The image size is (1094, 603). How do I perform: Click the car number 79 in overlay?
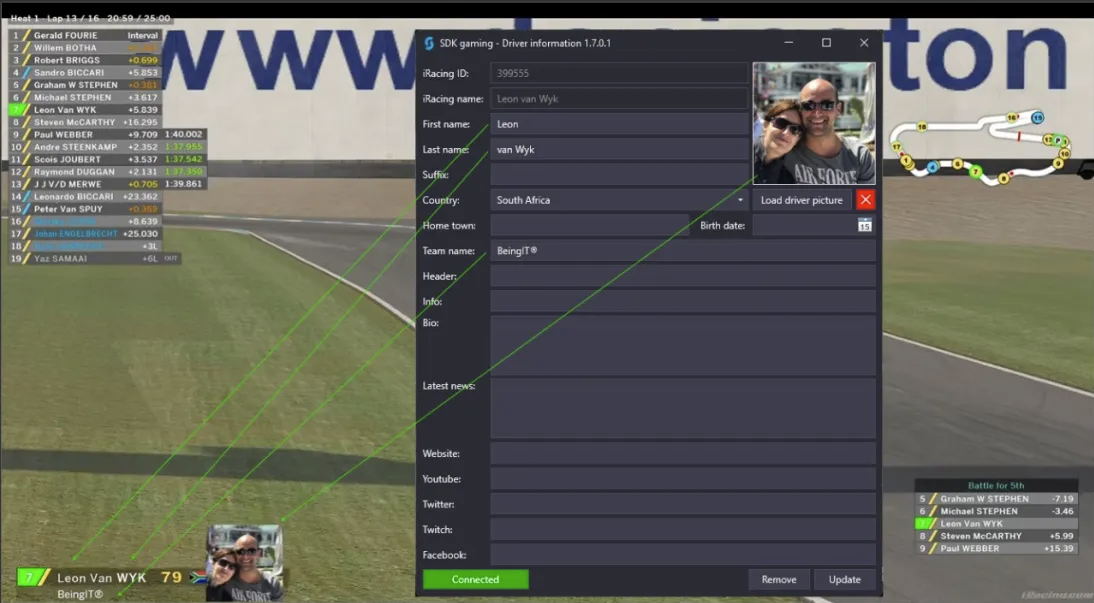point(171,577)
